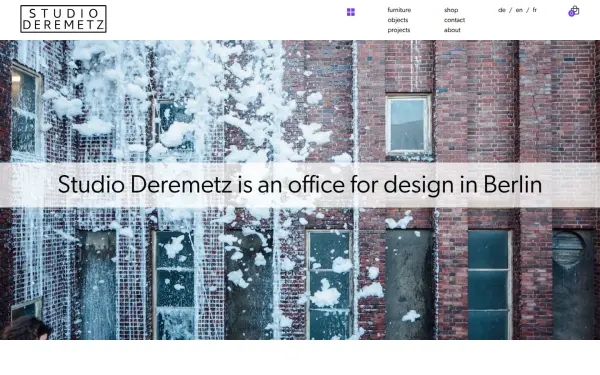Switch language to fr

point(535,10)
